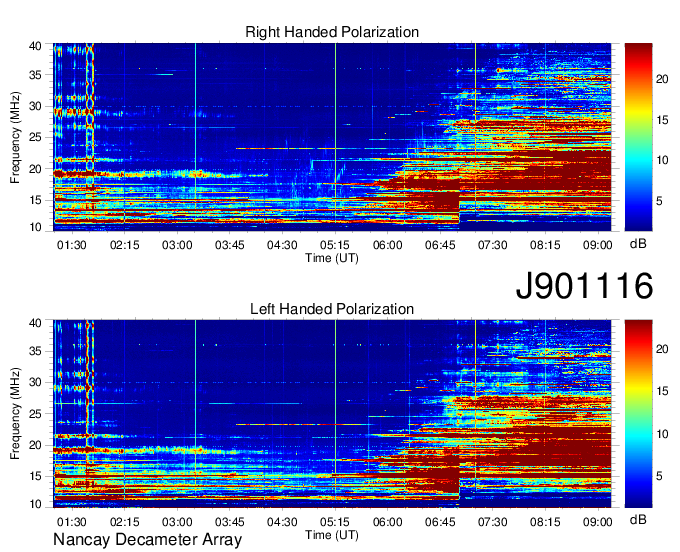This screenshot has width=680, height=552.
Task: Click the Left Handed Polarization title
Action: coord(332,309)
